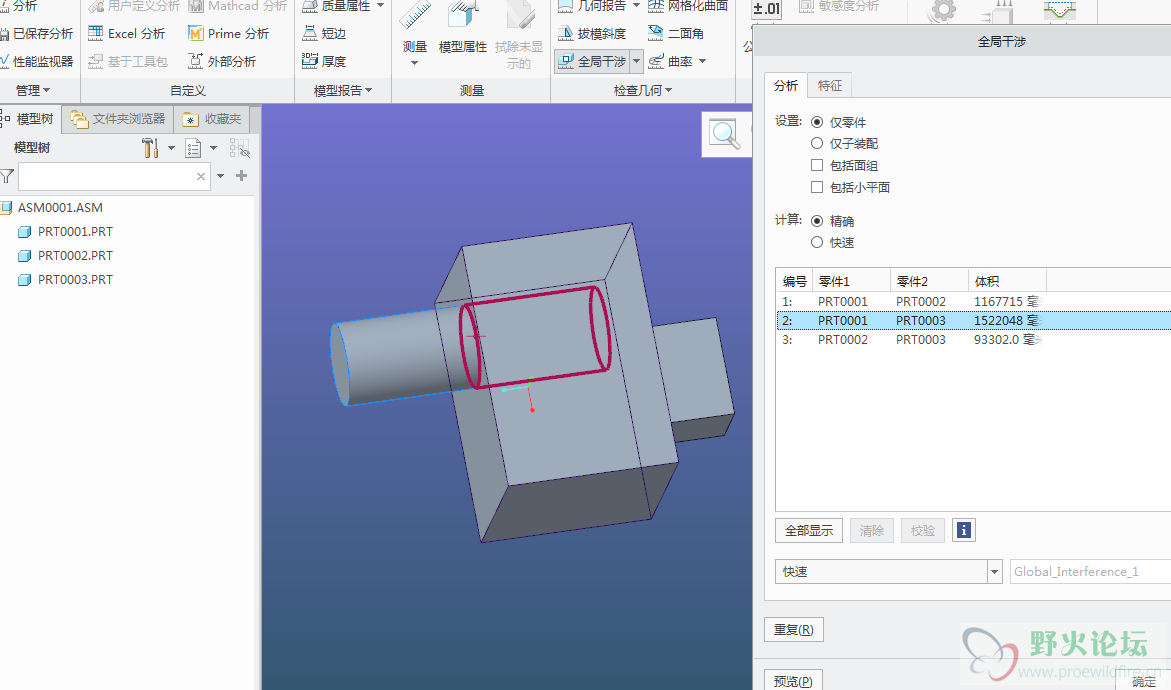The width and height of the screenshot is (1171, 690).
Task: Switch to the 文件夹浏览器 tab
Action: click(x=118, y=119)
